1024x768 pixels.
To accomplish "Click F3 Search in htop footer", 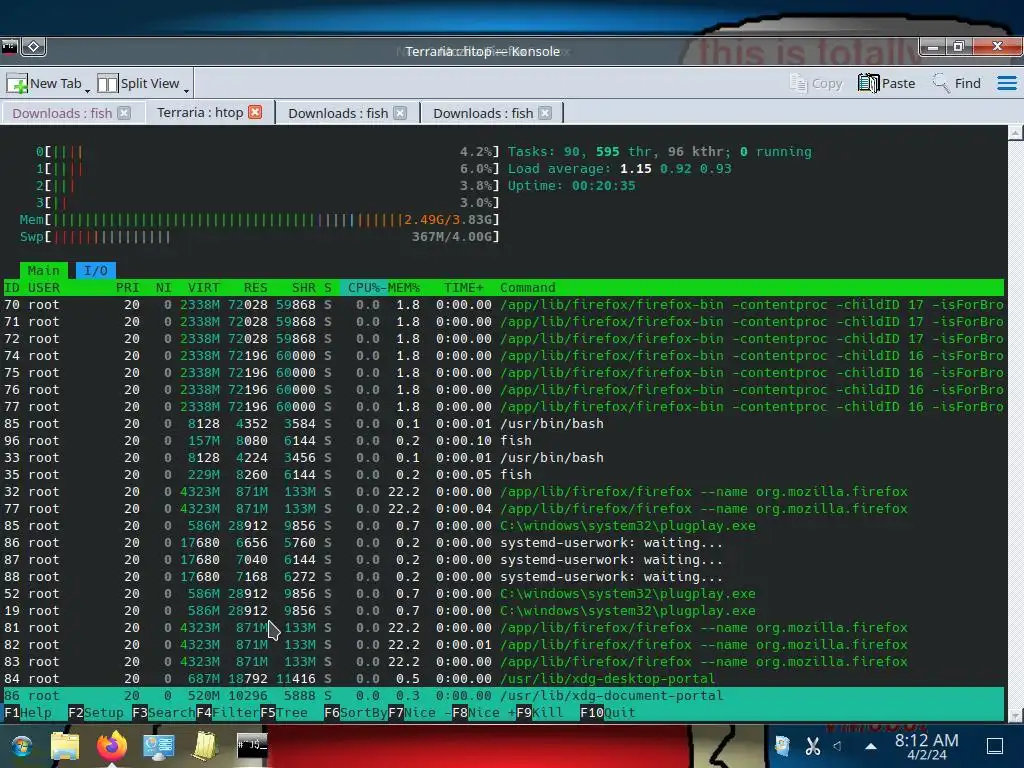I will pos(164,712).
